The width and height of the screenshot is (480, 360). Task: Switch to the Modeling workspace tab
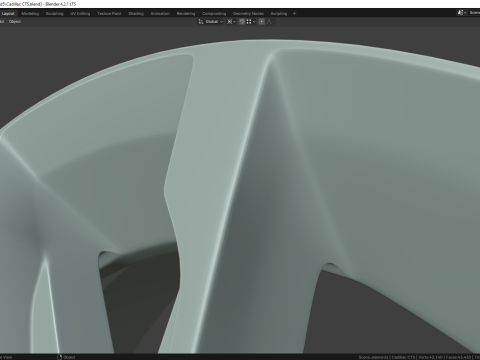pos(30,14)
